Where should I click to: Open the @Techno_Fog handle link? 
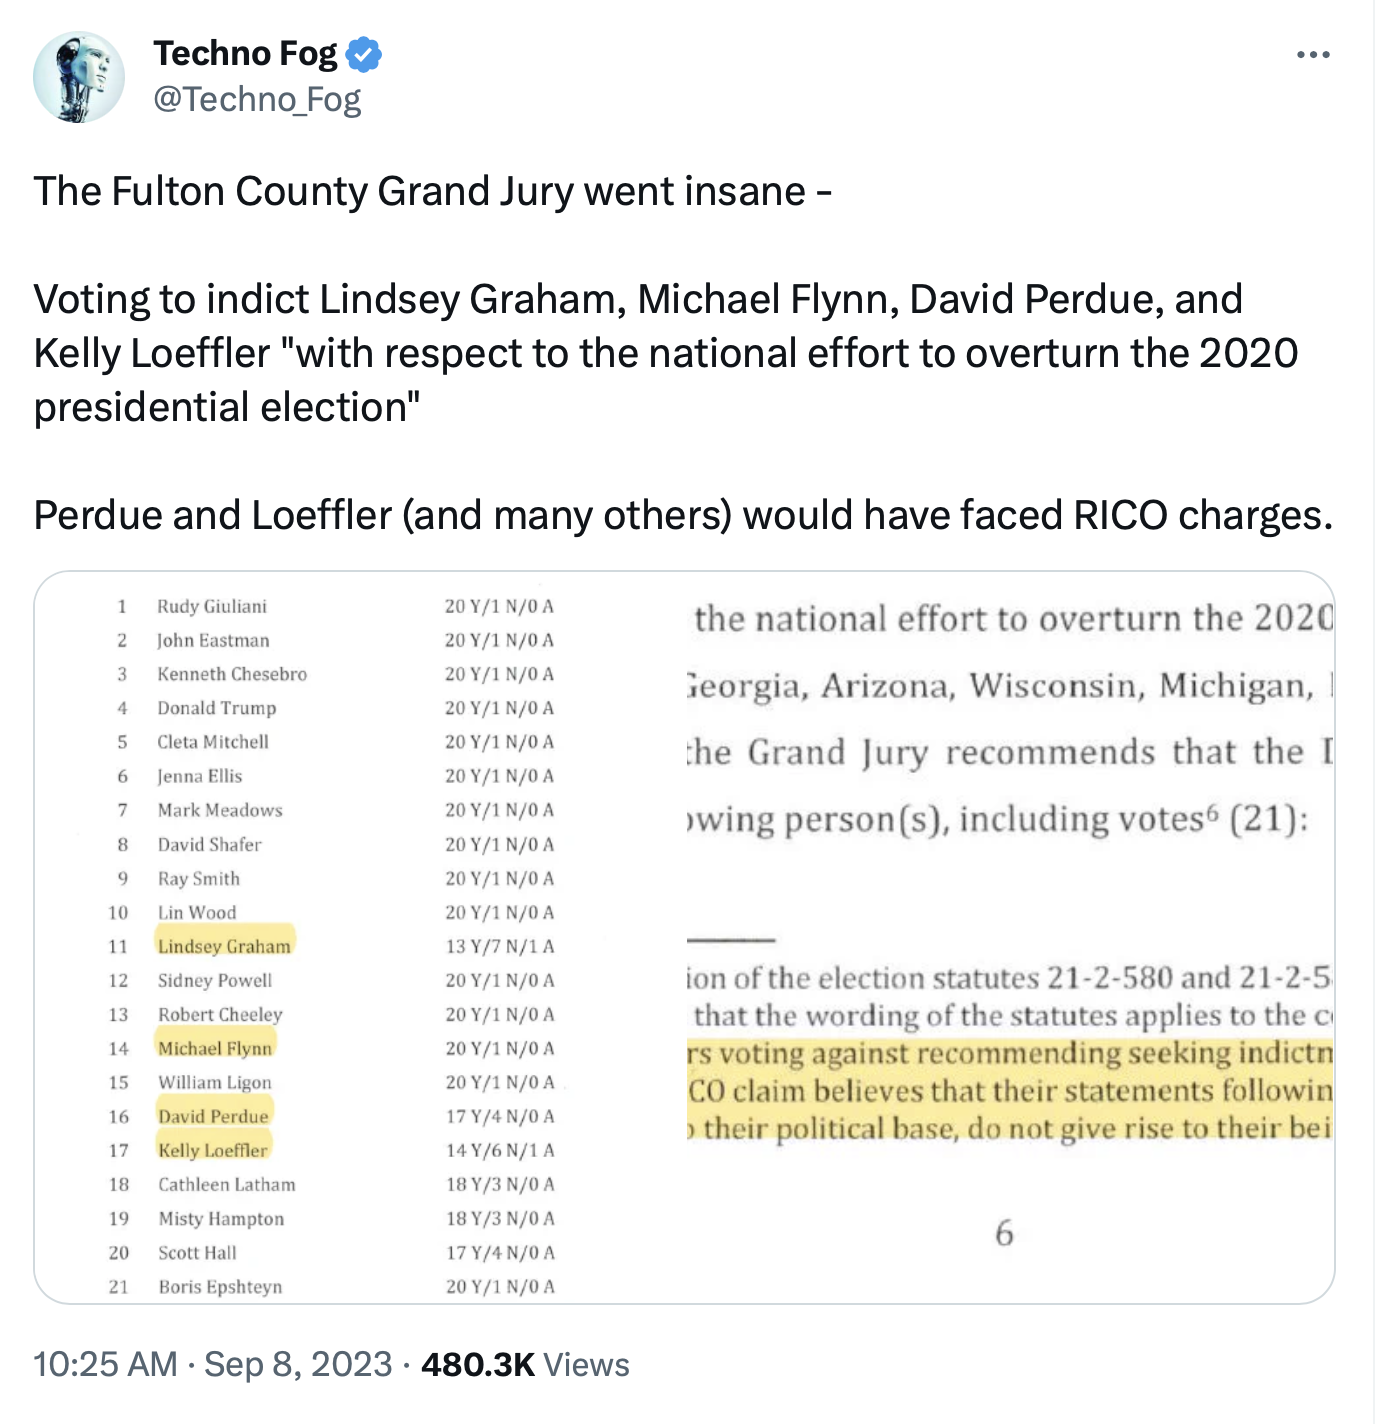click(257, 99)
